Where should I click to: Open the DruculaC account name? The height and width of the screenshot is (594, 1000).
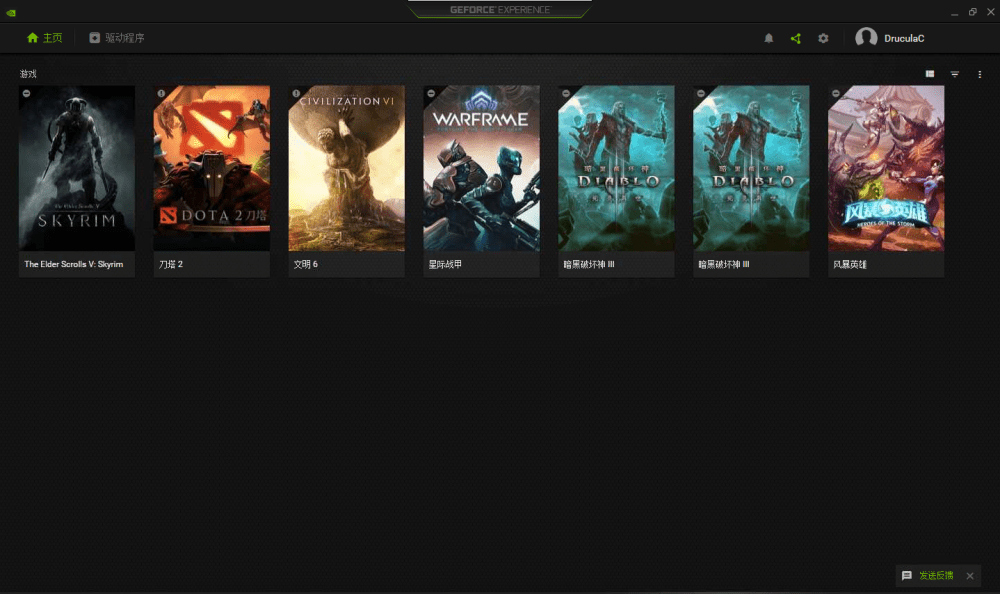904,38
